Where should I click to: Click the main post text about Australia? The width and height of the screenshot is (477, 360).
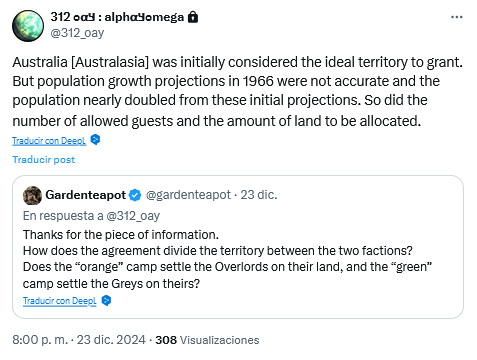pyautogui.click(x=237, y=91)
